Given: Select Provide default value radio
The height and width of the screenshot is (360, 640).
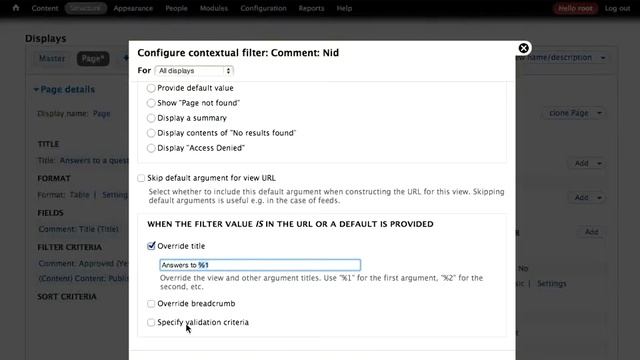Looking at the screenshot, I should 151,88.
